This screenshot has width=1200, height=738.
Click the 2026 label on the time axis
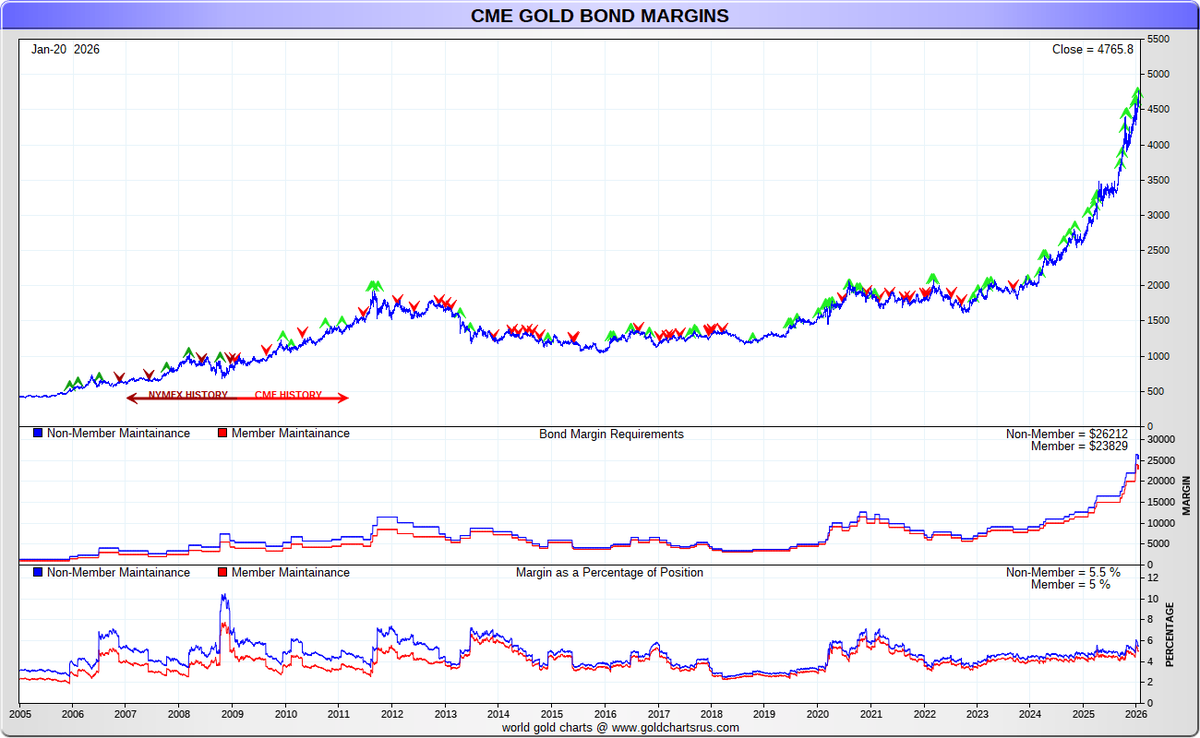coord(1137,714)
